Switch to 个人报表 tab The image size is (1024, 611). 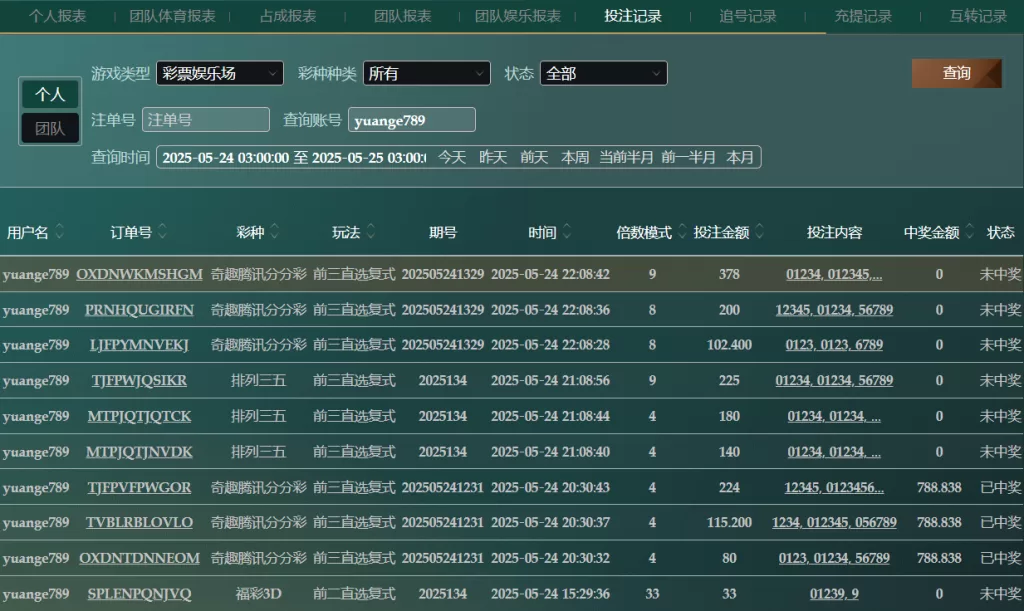57,16
